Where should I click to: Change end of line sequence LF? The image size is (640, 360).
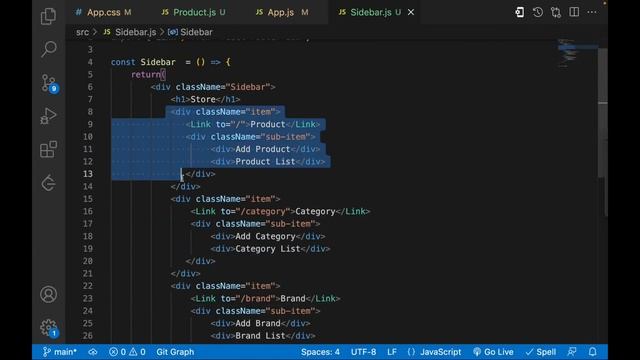pos(392,352)
